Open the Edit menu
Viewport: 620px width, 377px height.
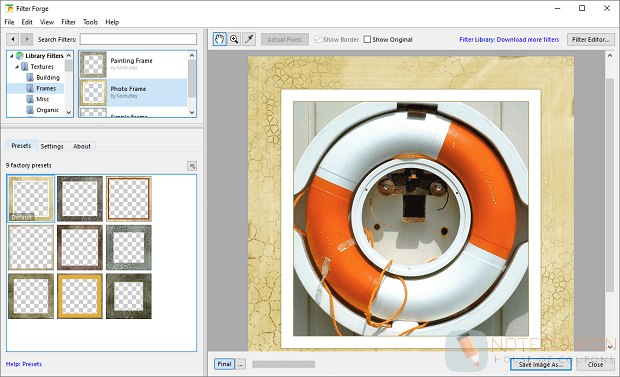[x=27, y=22]
